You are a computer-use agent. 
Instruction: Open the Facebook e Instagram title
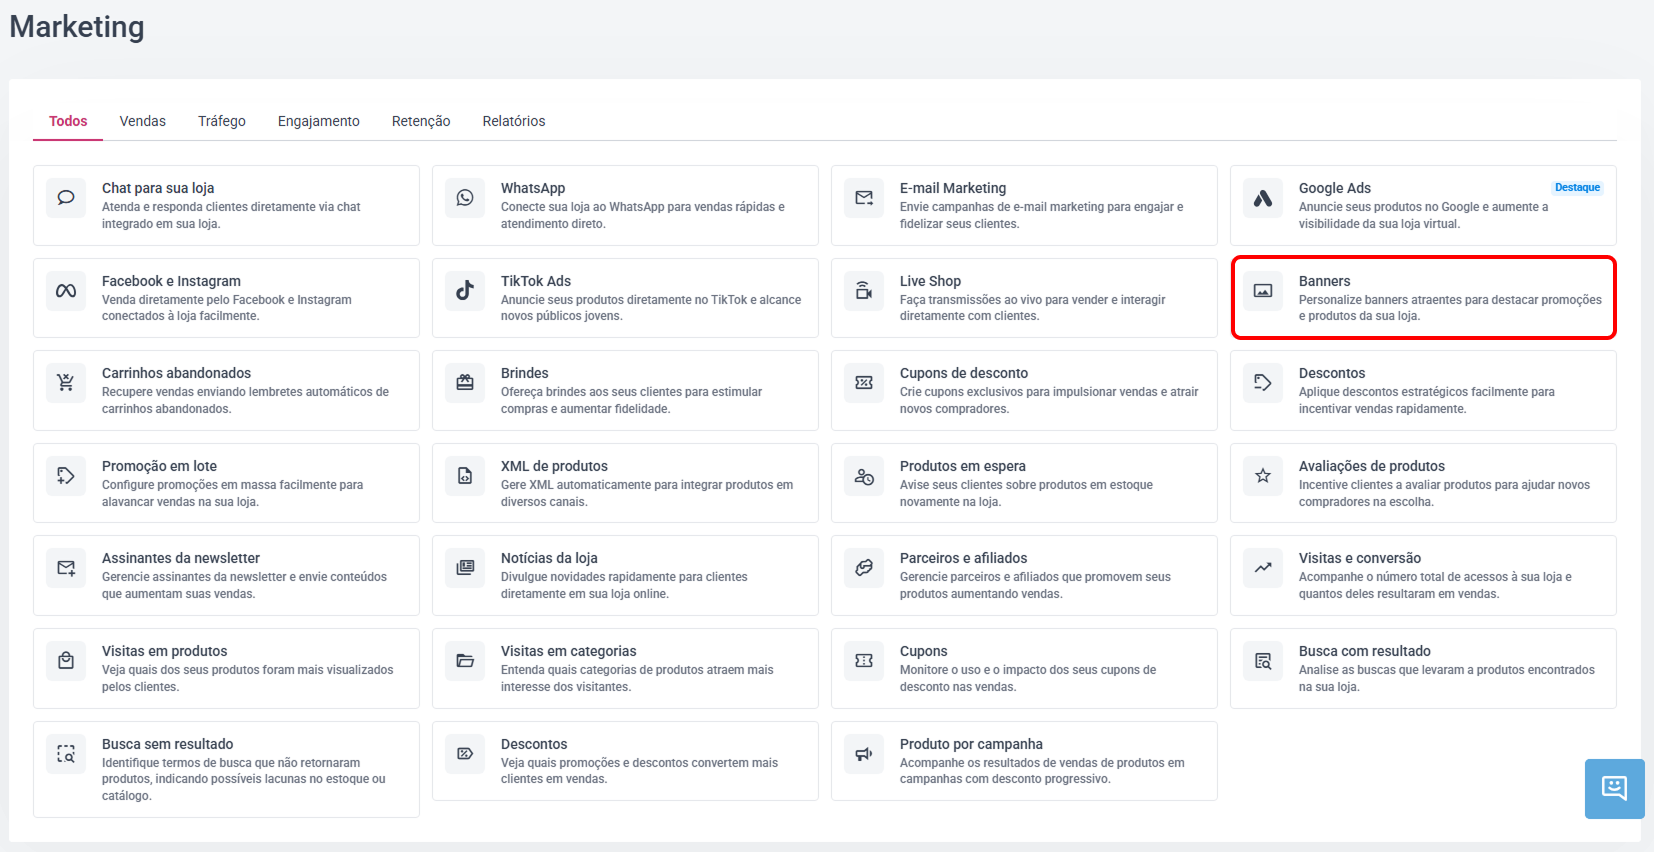click(x=171, y=281)
